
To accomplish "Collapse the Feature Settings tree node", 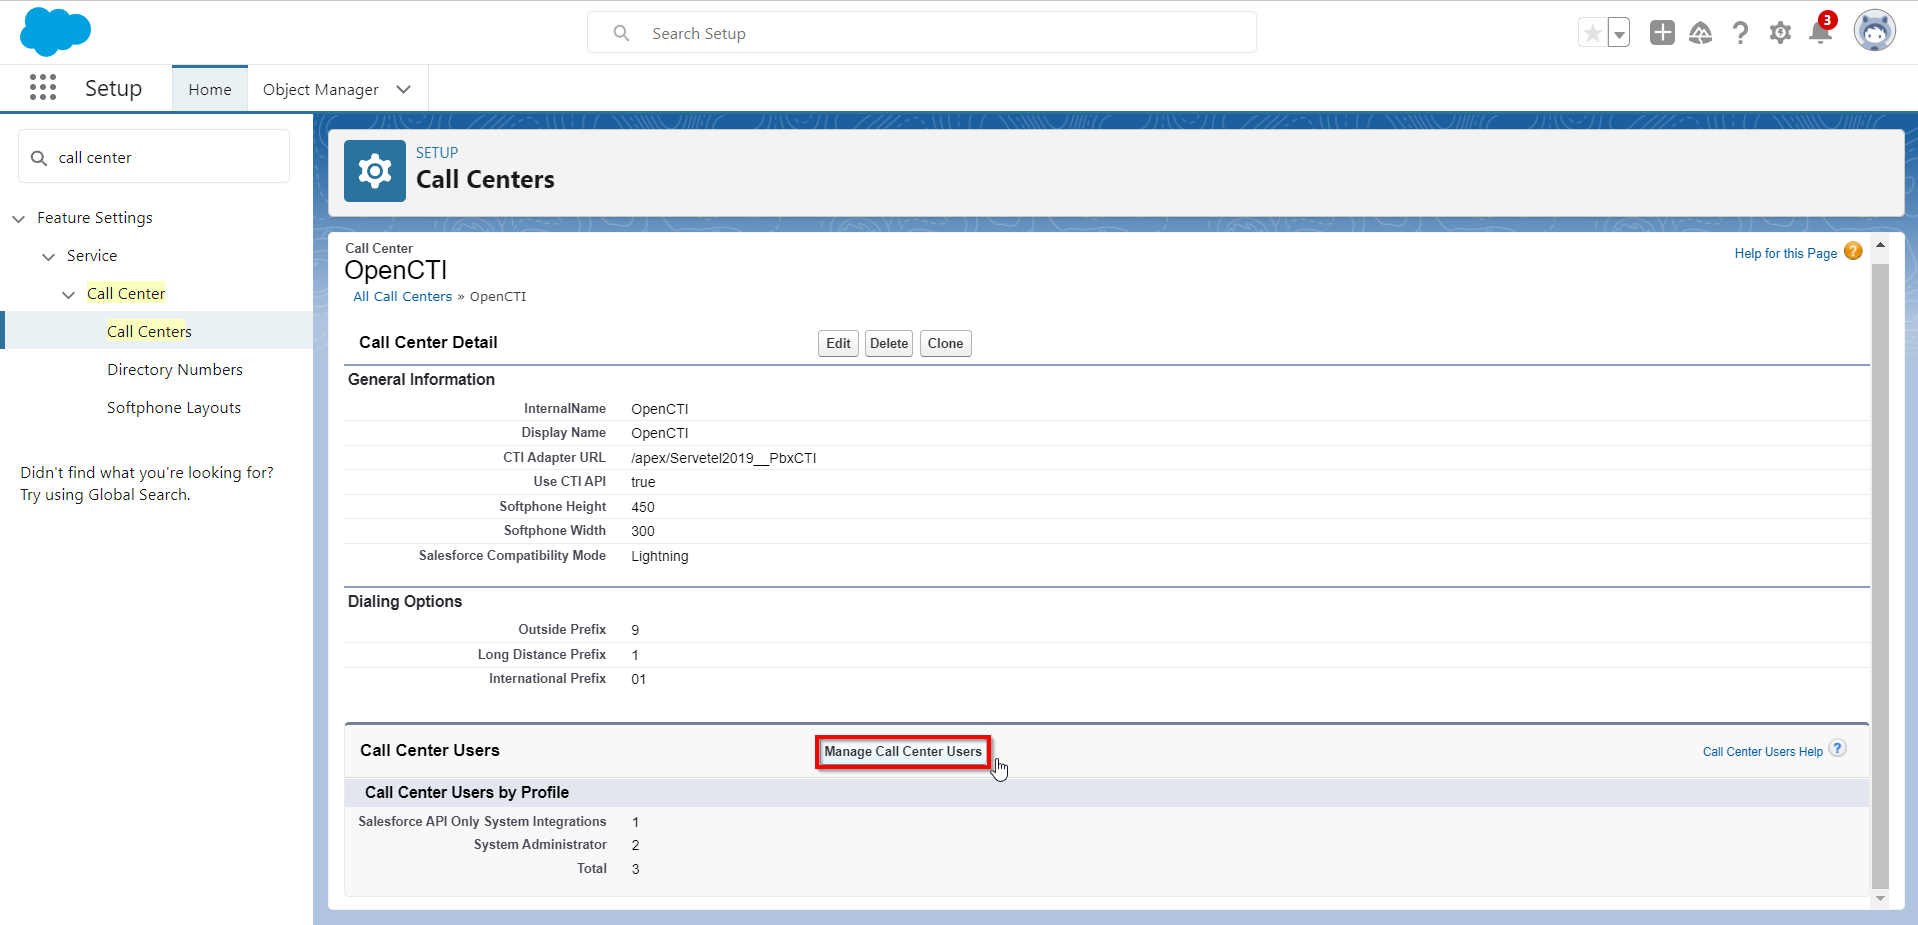I will click(18, 218).
